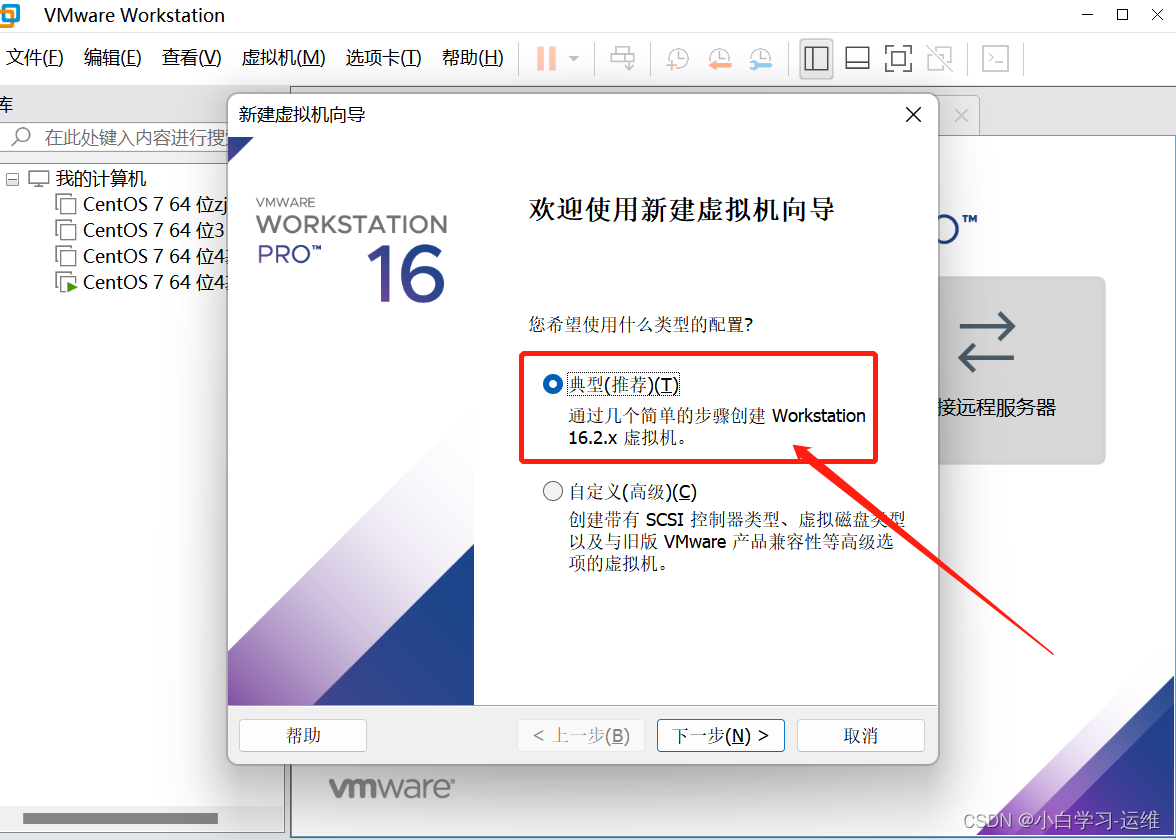This screenshot has height=840, width=1176.
Task: Open the snapshot manager wrench-clock icon
Action: pyautogui.click(x=760, y=58)
